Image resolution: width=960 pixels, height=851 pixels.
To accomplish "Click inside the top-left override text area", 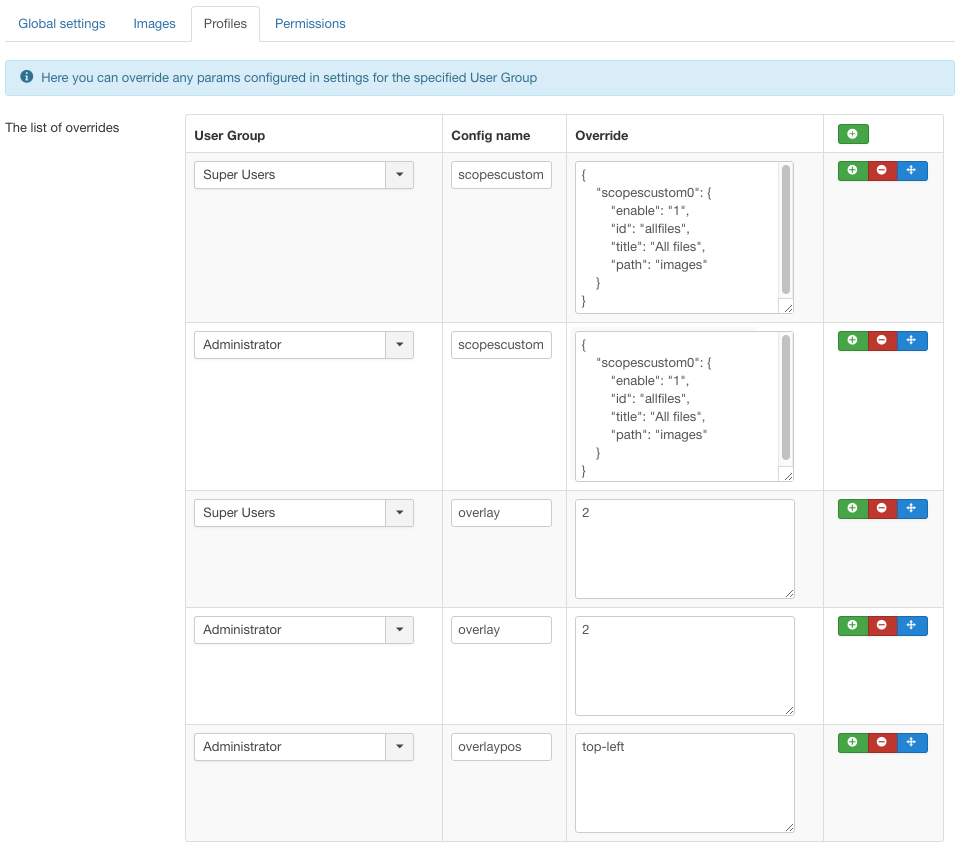I will (x=683, y=783).
